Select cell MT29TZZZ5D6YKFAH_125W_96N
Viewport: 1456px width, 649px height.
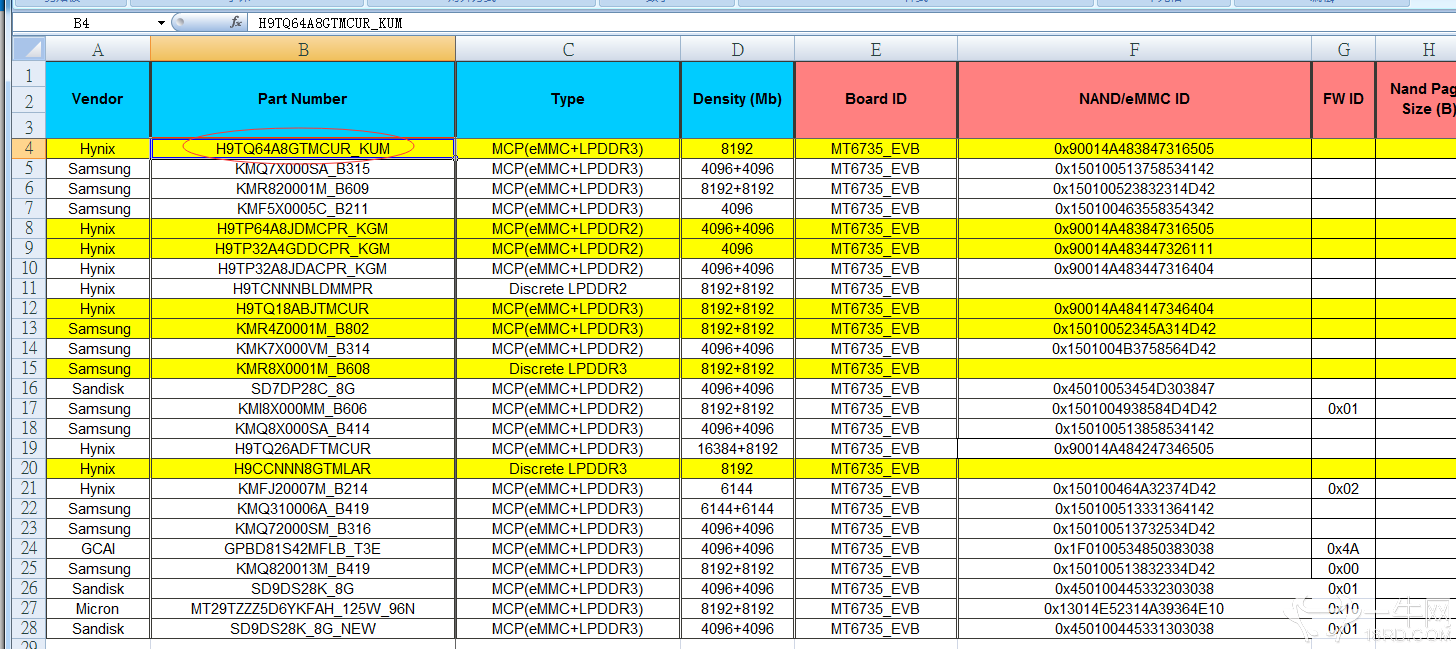pyautogui.click(x=303, y=609)
